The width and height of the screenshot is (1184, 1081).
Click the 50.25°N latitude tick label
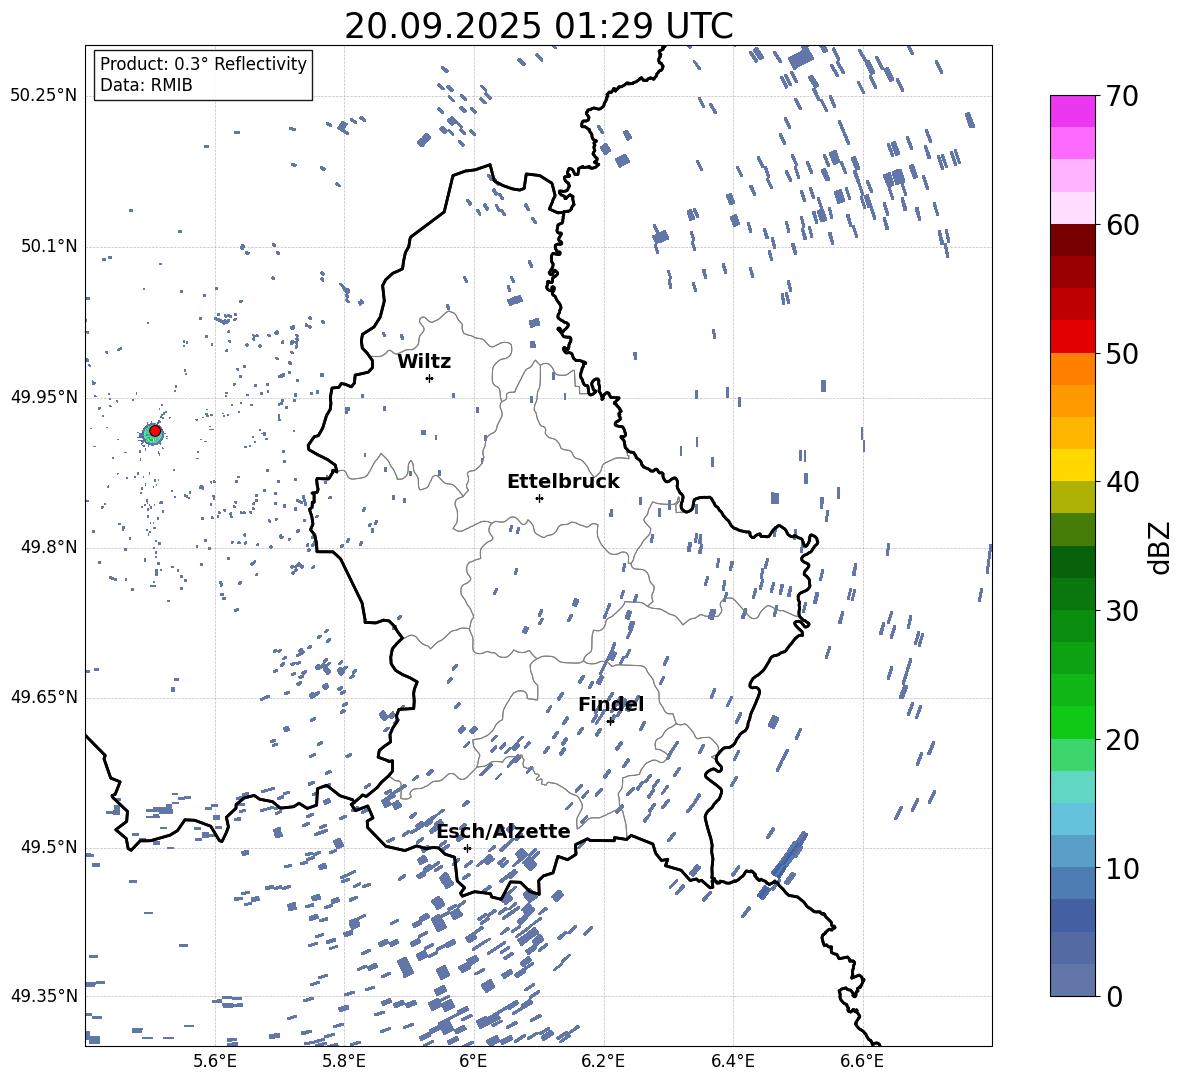click(x=44, y=96)
